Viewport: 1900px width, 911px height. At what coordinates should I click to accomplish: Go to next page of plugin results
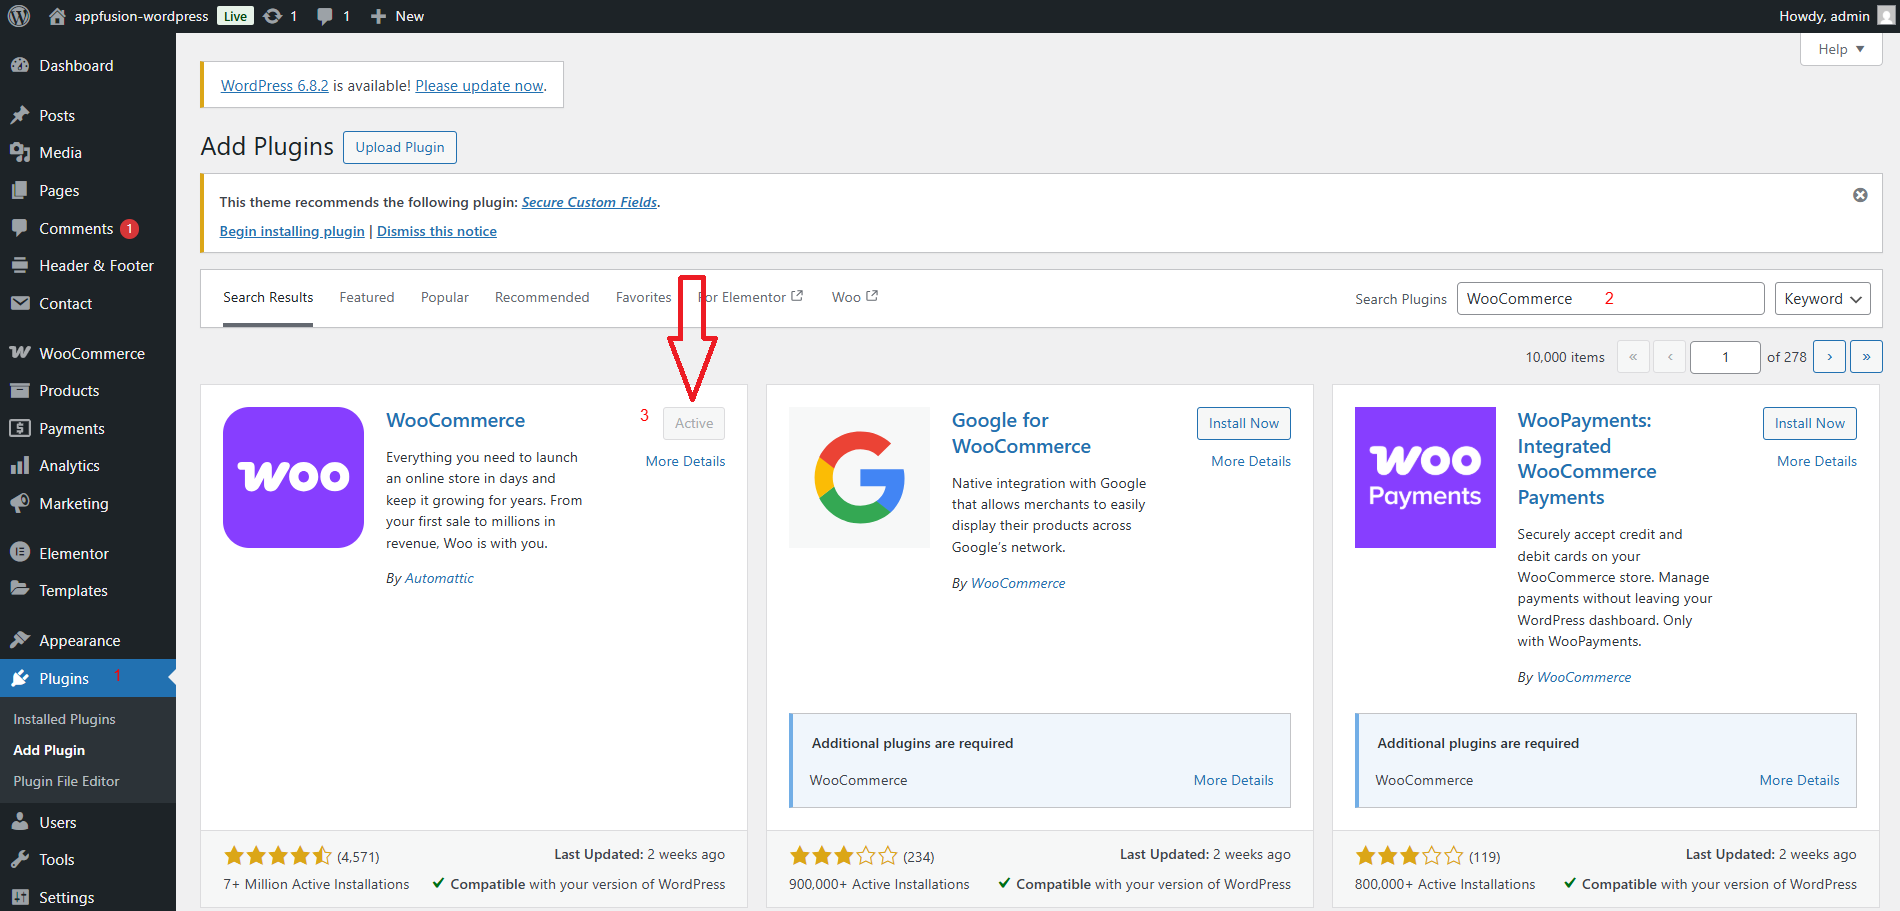tap(1829, 357)
